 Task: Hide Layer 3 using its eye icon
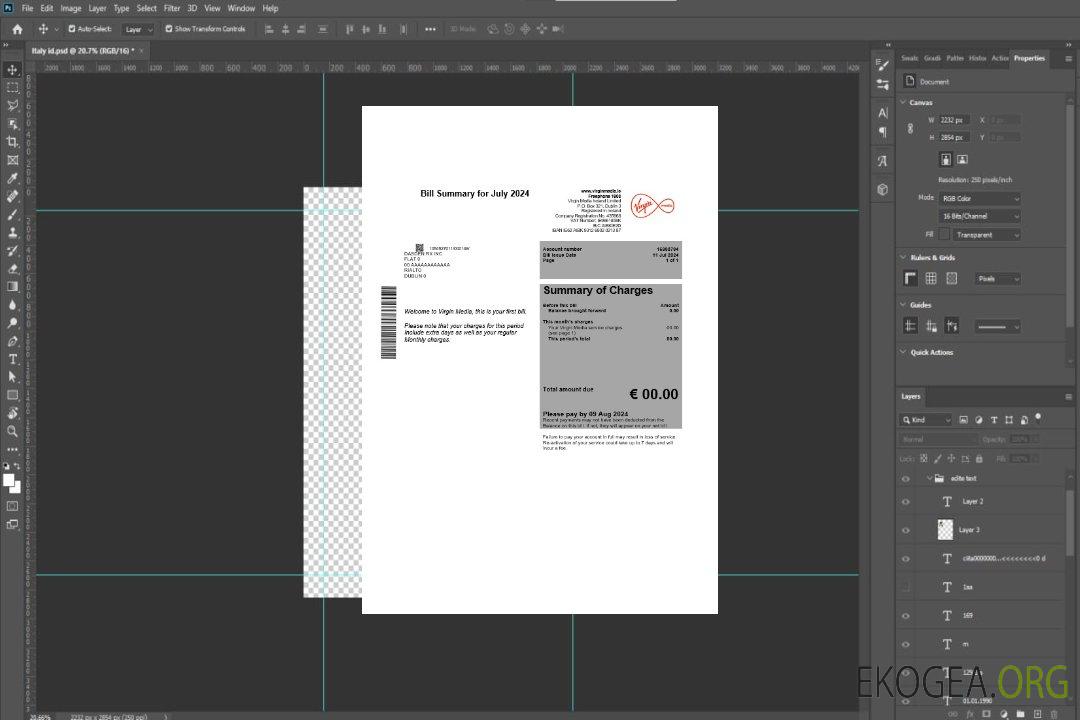click(x=906, y=531)
